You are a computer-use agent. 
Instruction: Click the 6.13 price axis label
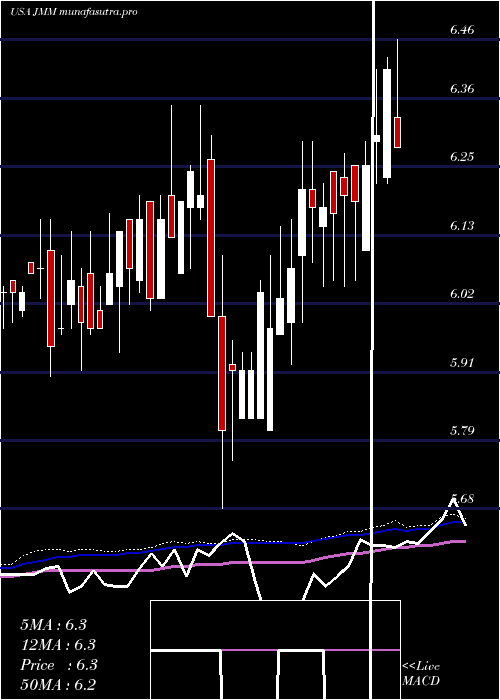pos(462,226)
